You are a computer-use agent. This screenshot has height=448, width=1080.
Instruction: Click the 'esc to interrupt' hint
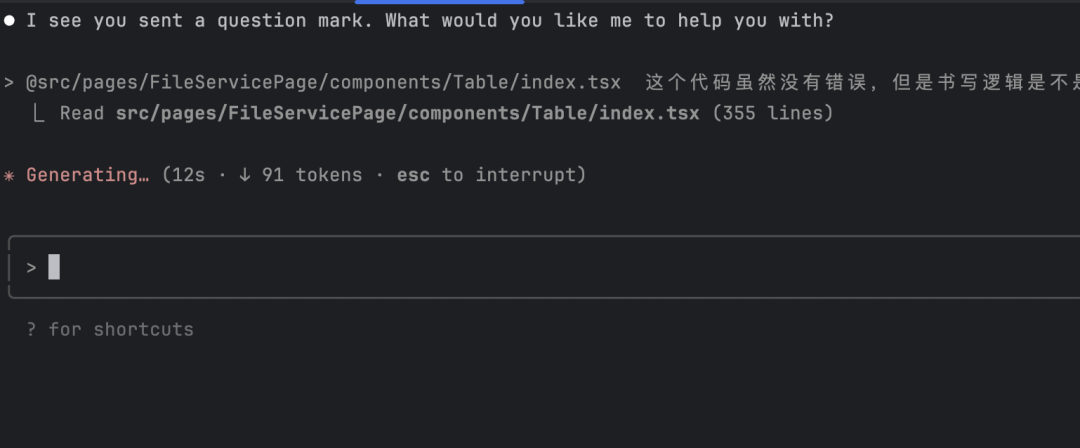click(491, 175)
